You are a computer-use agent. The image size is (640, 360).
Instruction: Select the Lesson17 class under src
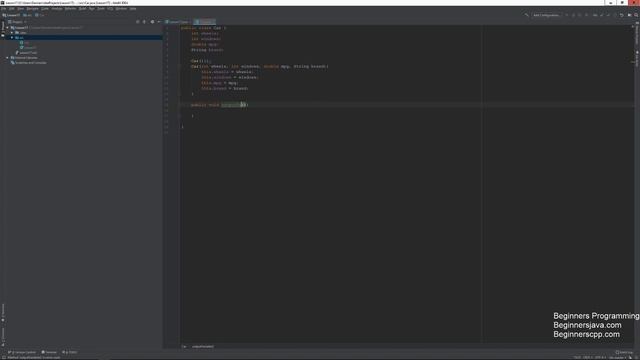28,48
